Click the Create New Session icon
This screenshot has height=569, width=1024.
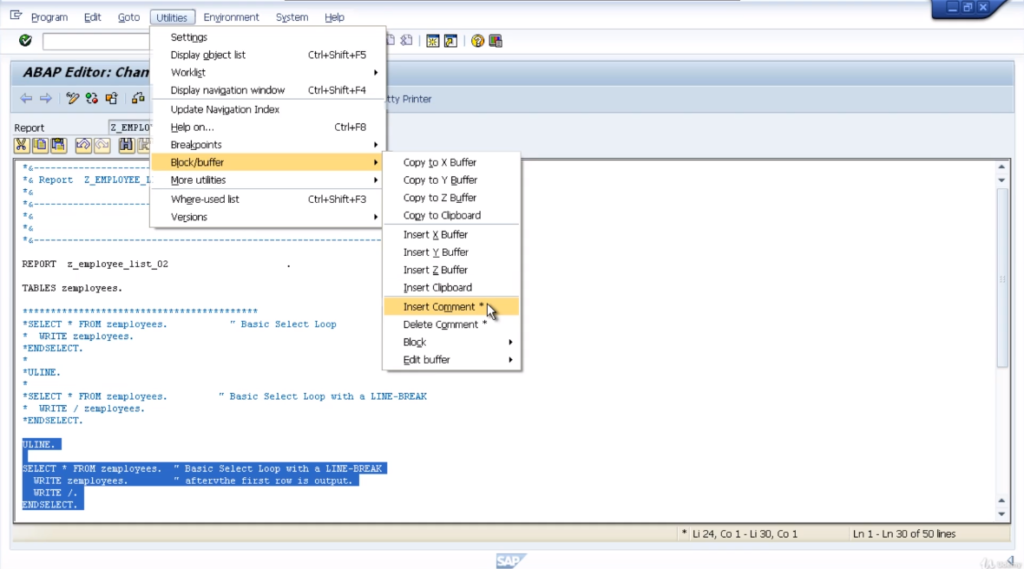[x=432, y=41]
